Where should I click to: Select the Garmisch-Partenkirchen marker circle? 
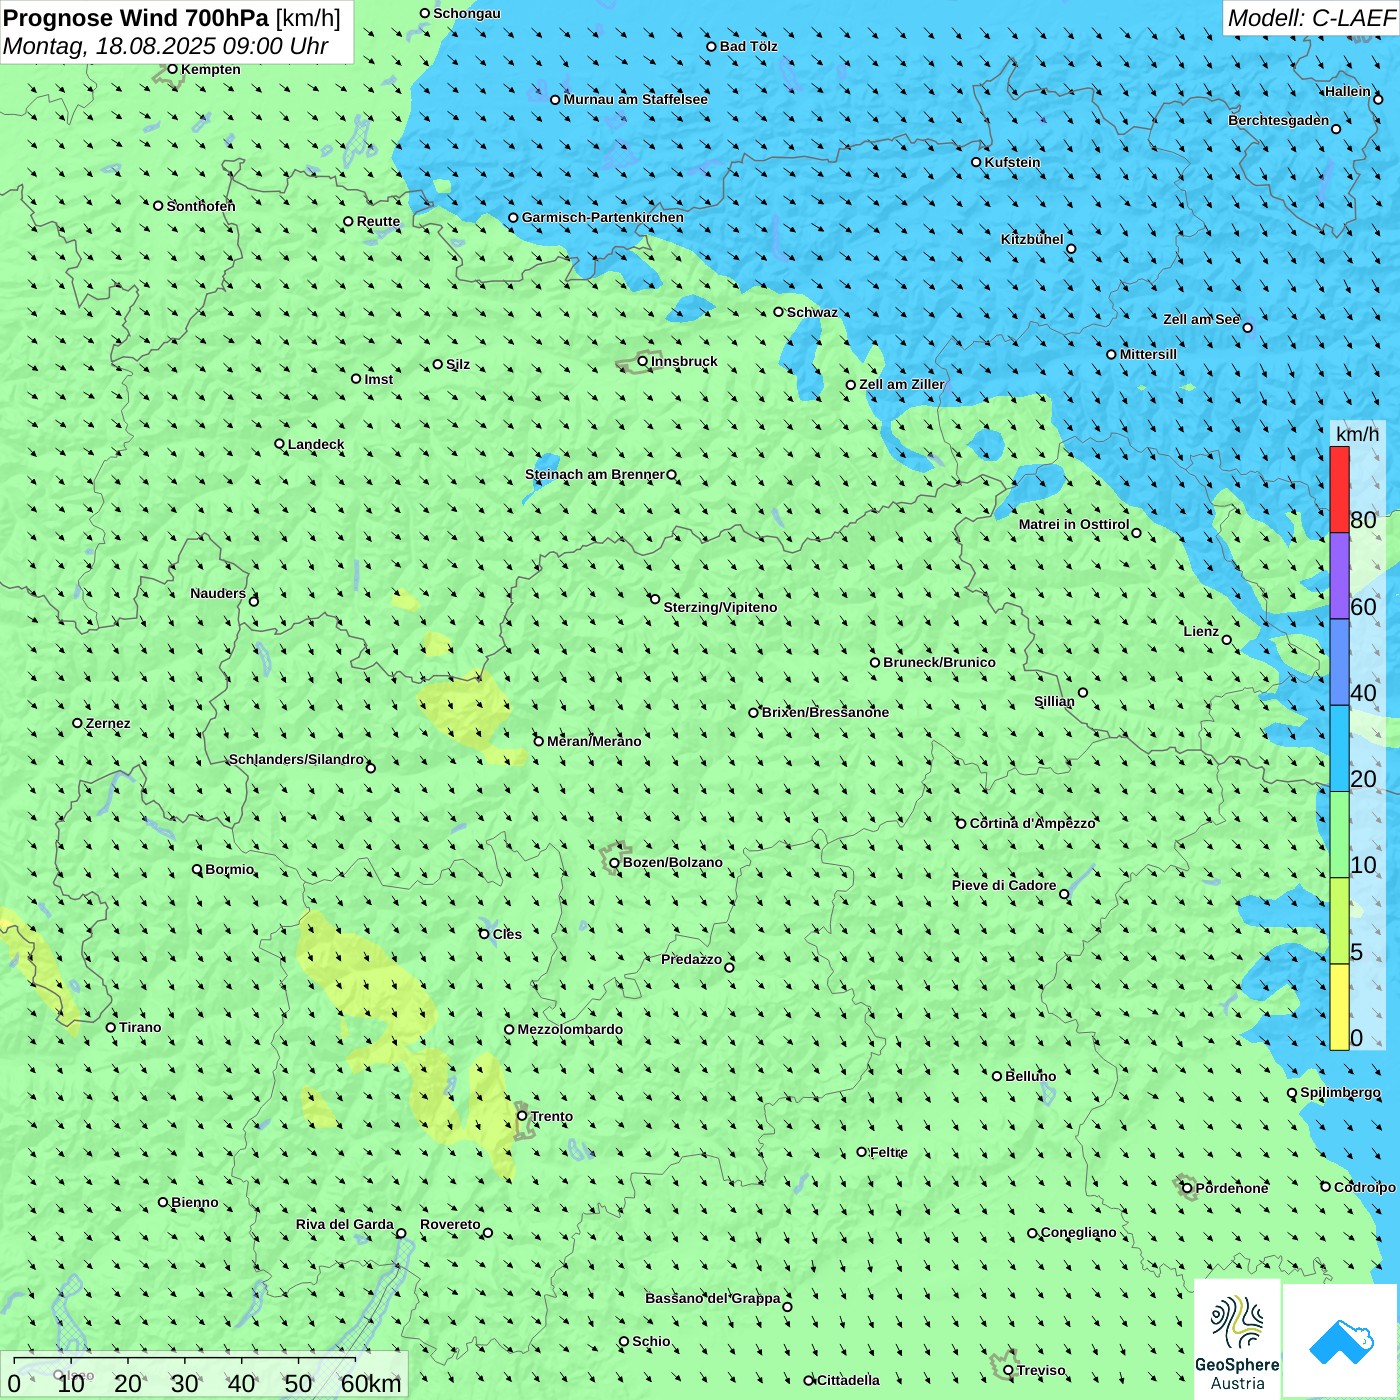(513, 218)
